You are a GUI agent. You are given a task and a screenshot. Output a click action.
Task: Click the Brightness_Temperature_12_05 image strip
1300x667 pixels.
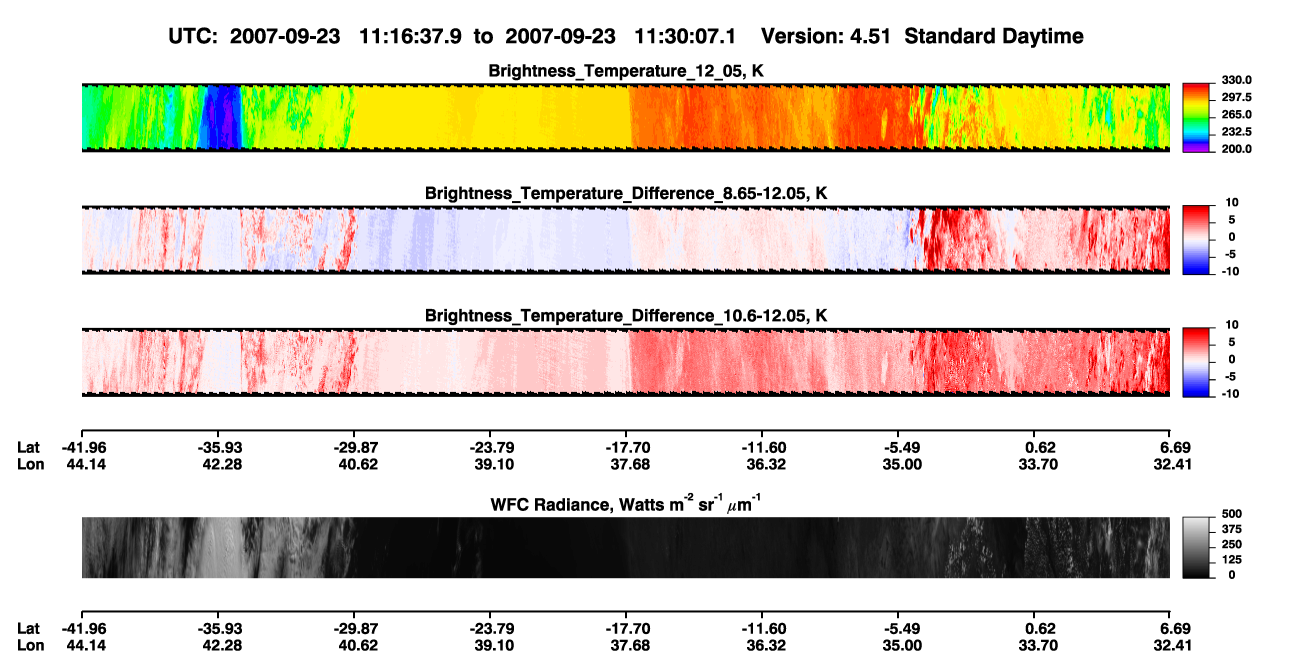coord(625,118)
